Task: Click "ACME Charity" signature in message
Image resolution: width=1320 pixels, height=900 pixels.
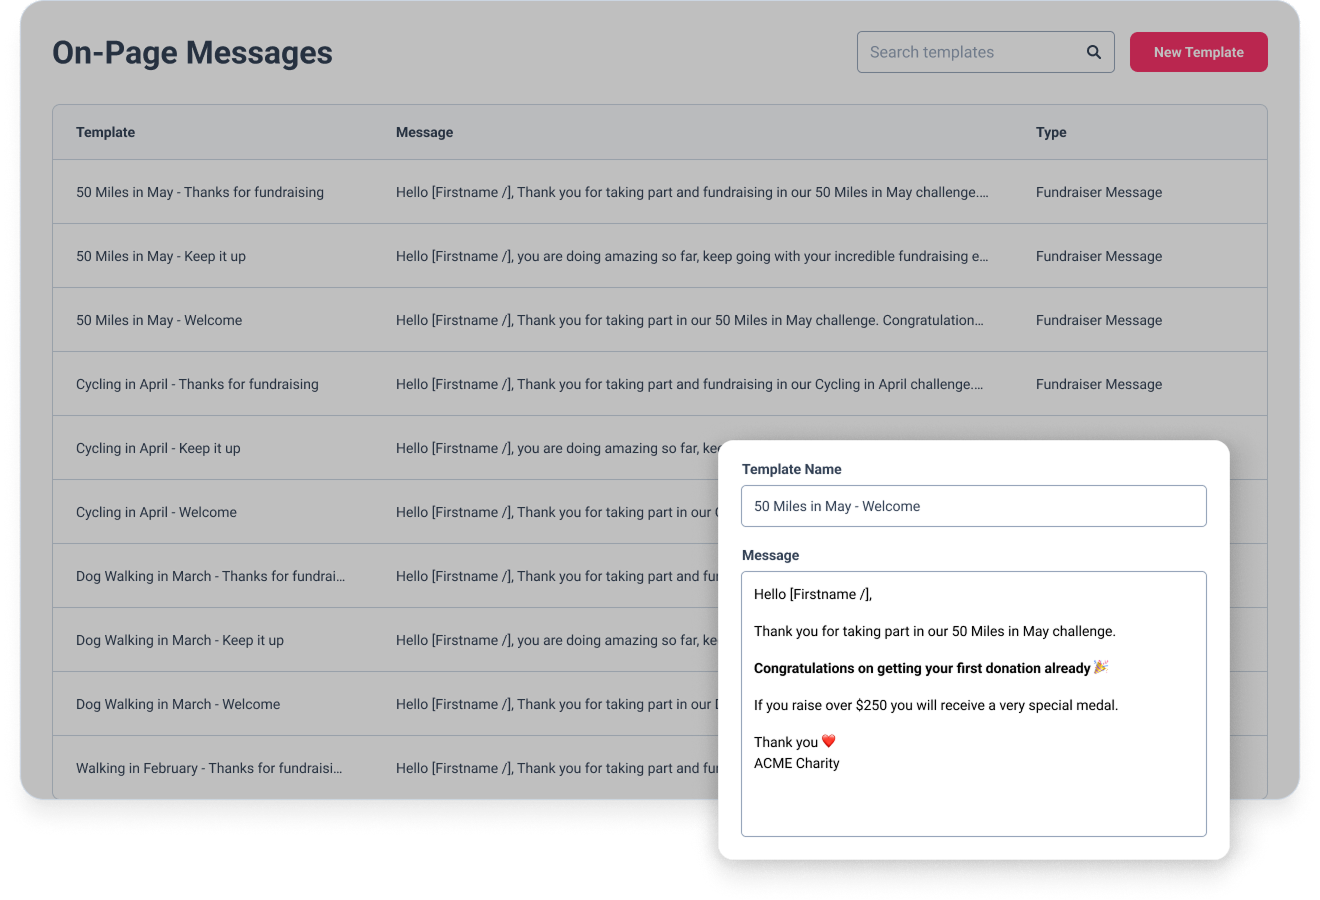Action: [x=797, y=763]
